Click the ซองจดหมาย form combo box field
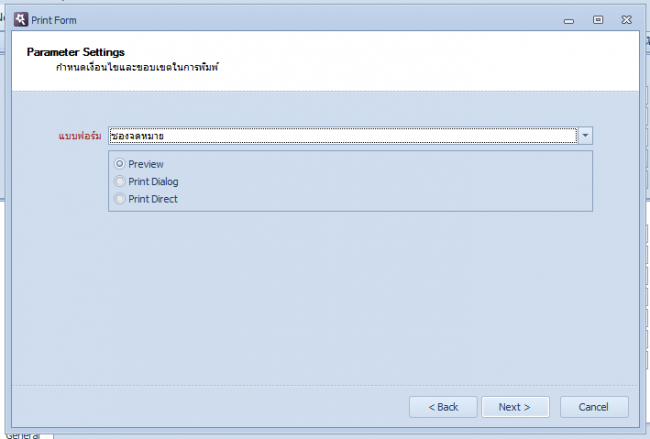The width and height of the screenshot is (650, 439). point(342,136)
